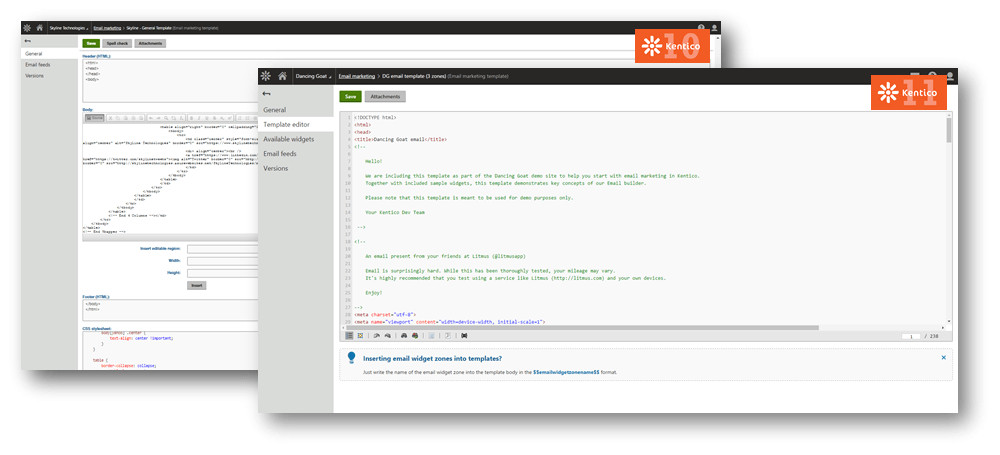This screenshot has height=455, width=1000.
Task: Click the Kentico logo in Dancing Goat window
Action: (x=266, y=76)
